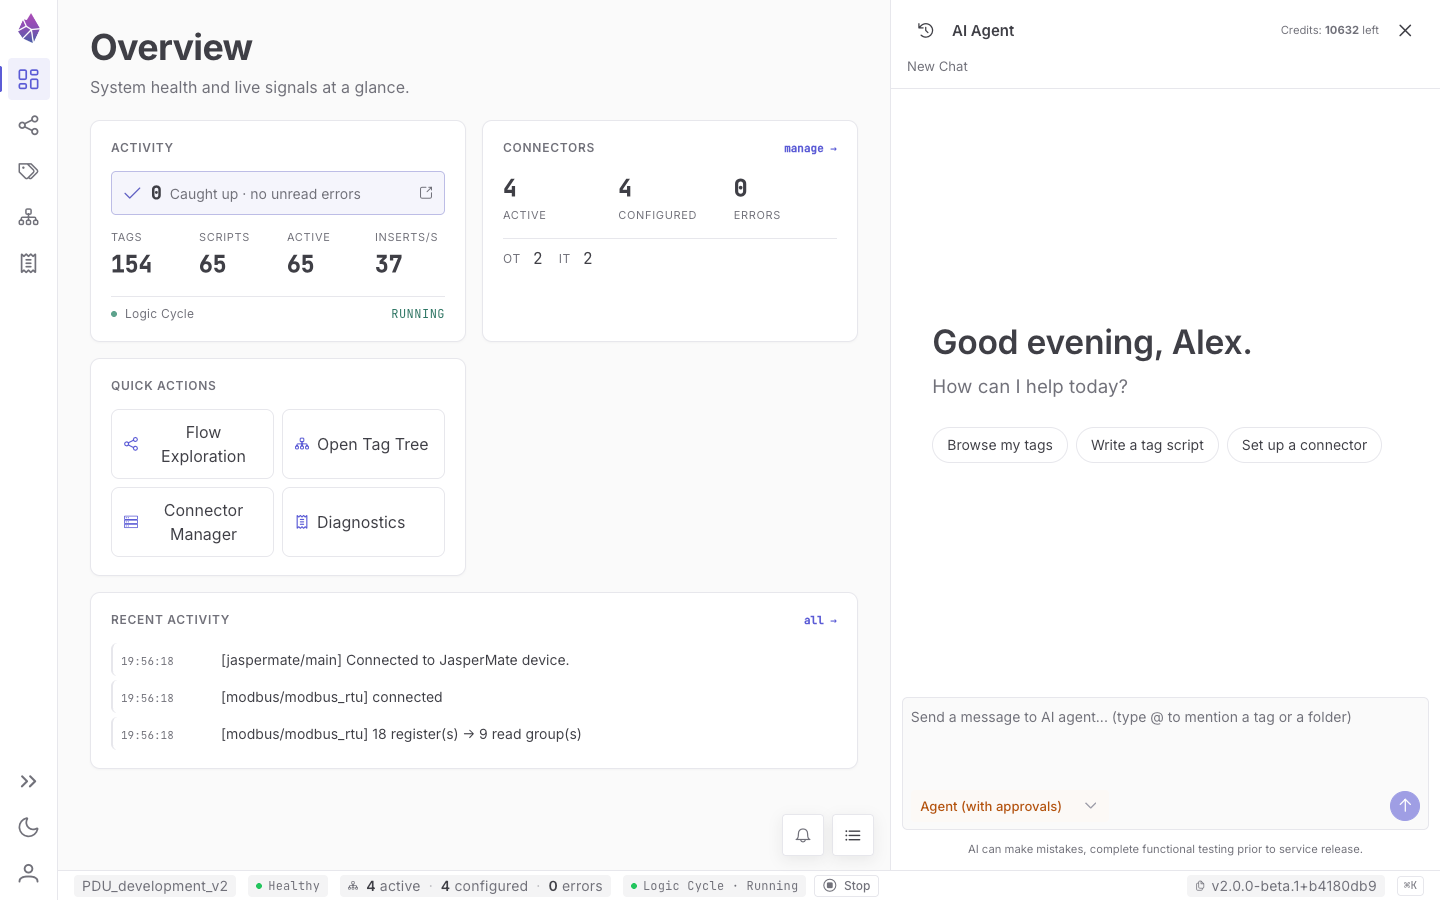Click the 18 register(s) read groups log entry

474,734
